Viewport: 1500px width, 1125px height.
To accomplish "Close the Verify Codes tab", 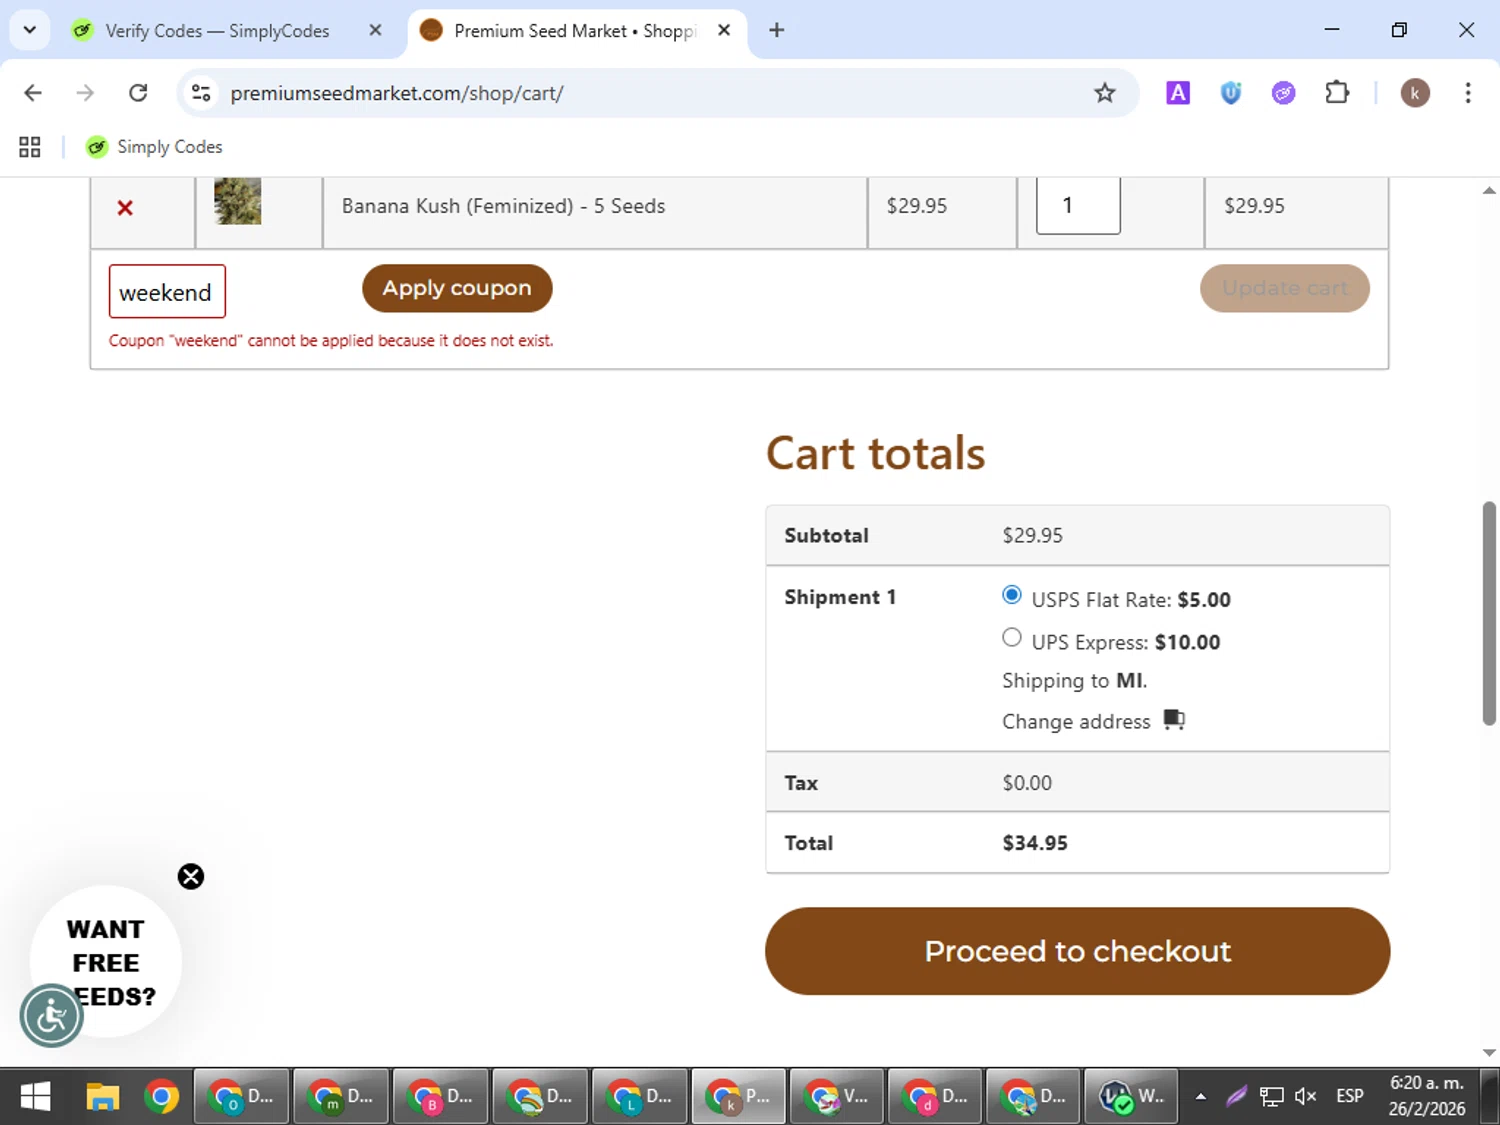I will [x=375, y=30].
